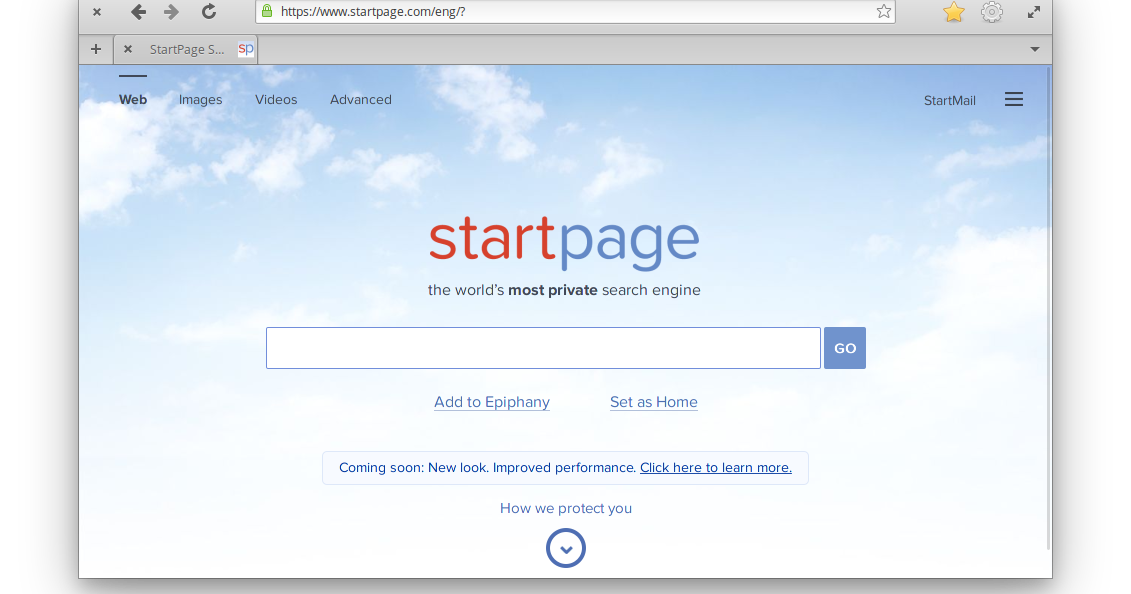The width and height of the screenshot is (1131, 594).
Task: Click the Add to Epiphany link
Action: click(x=491, y=402)
